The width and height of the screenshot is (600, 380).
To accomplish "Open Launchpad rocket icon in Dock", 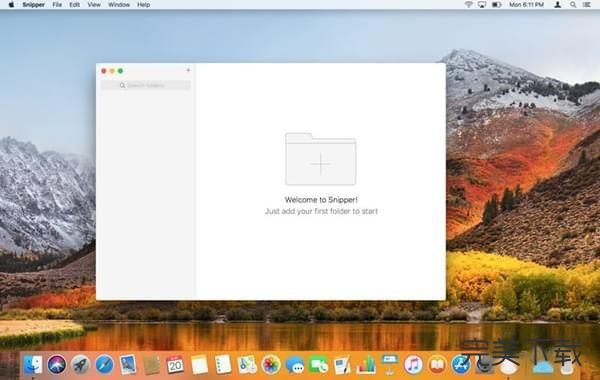I will point(80,364).
